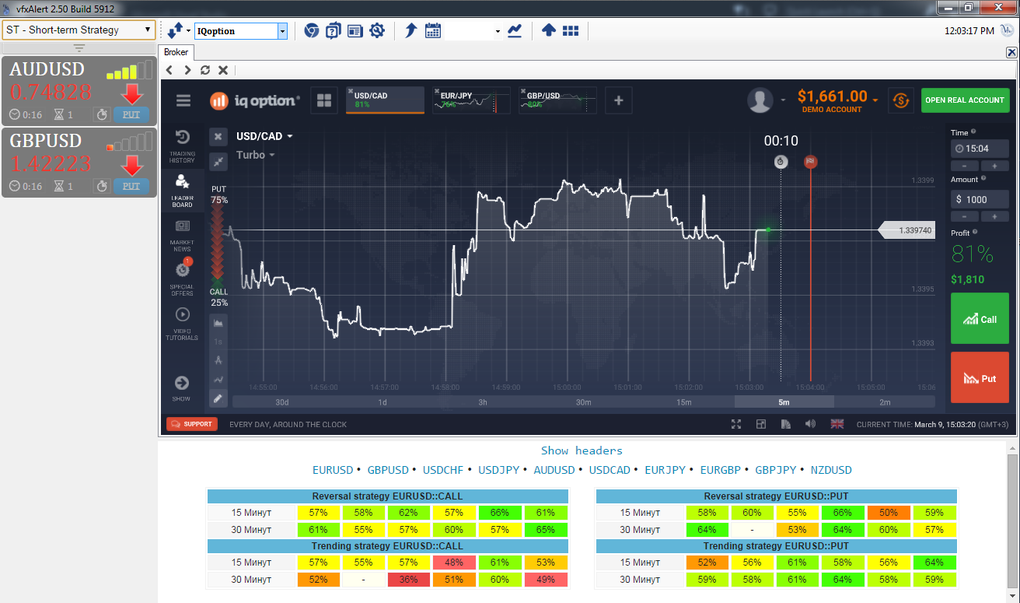Open the USDCAD statistics link
Viewport: 1020px width, 603px height.
click(x=610, y=470)
